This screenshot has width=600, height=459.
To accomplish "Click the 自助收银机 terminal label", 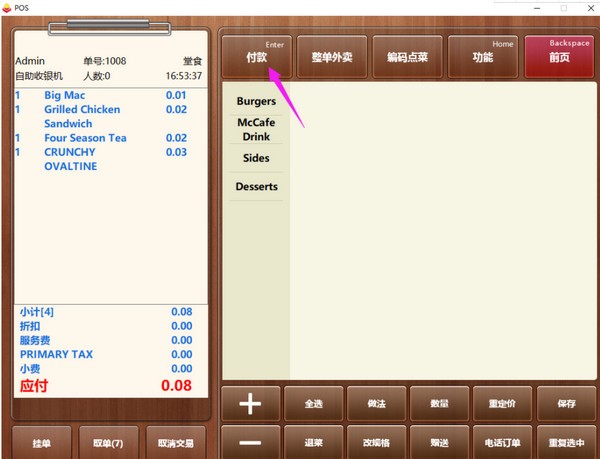I will [39, 76].
